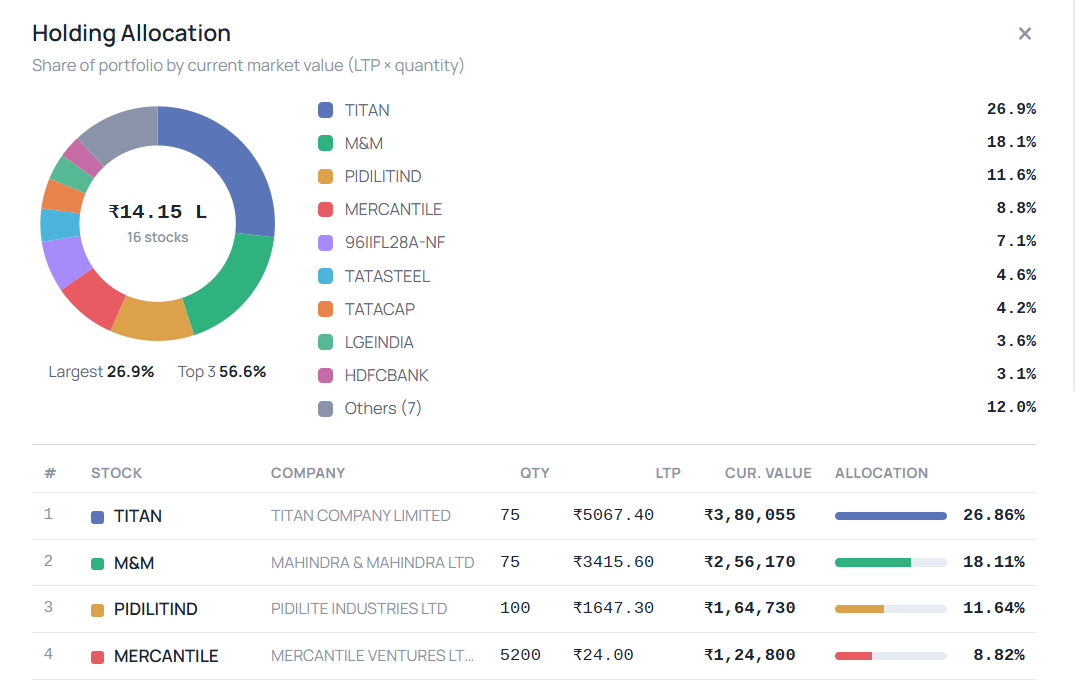The image size is (1075, 682).
Task: Select the Others (7) legend label
Action: click(383, 409)
